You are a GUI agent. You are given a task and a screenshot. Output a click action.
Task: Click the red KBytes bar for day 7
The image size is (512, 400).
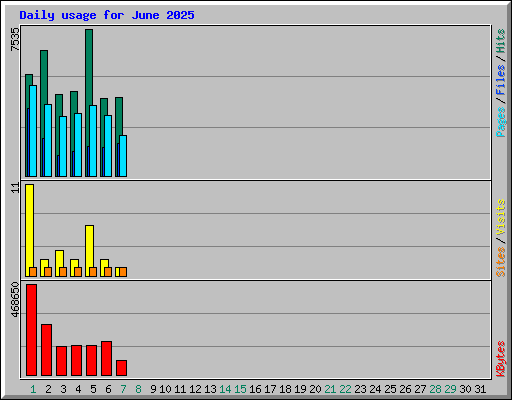[x=121, y=368]
